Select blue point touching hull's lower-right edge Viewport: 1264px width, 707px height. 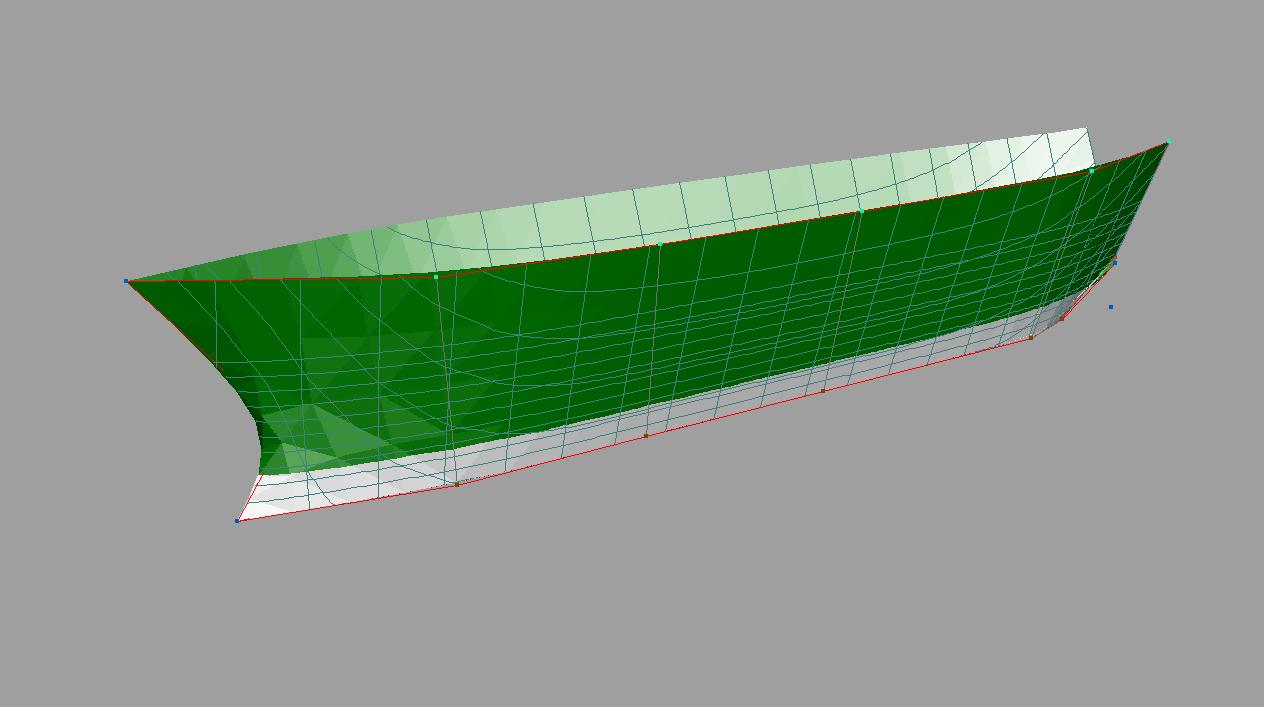1115,262
